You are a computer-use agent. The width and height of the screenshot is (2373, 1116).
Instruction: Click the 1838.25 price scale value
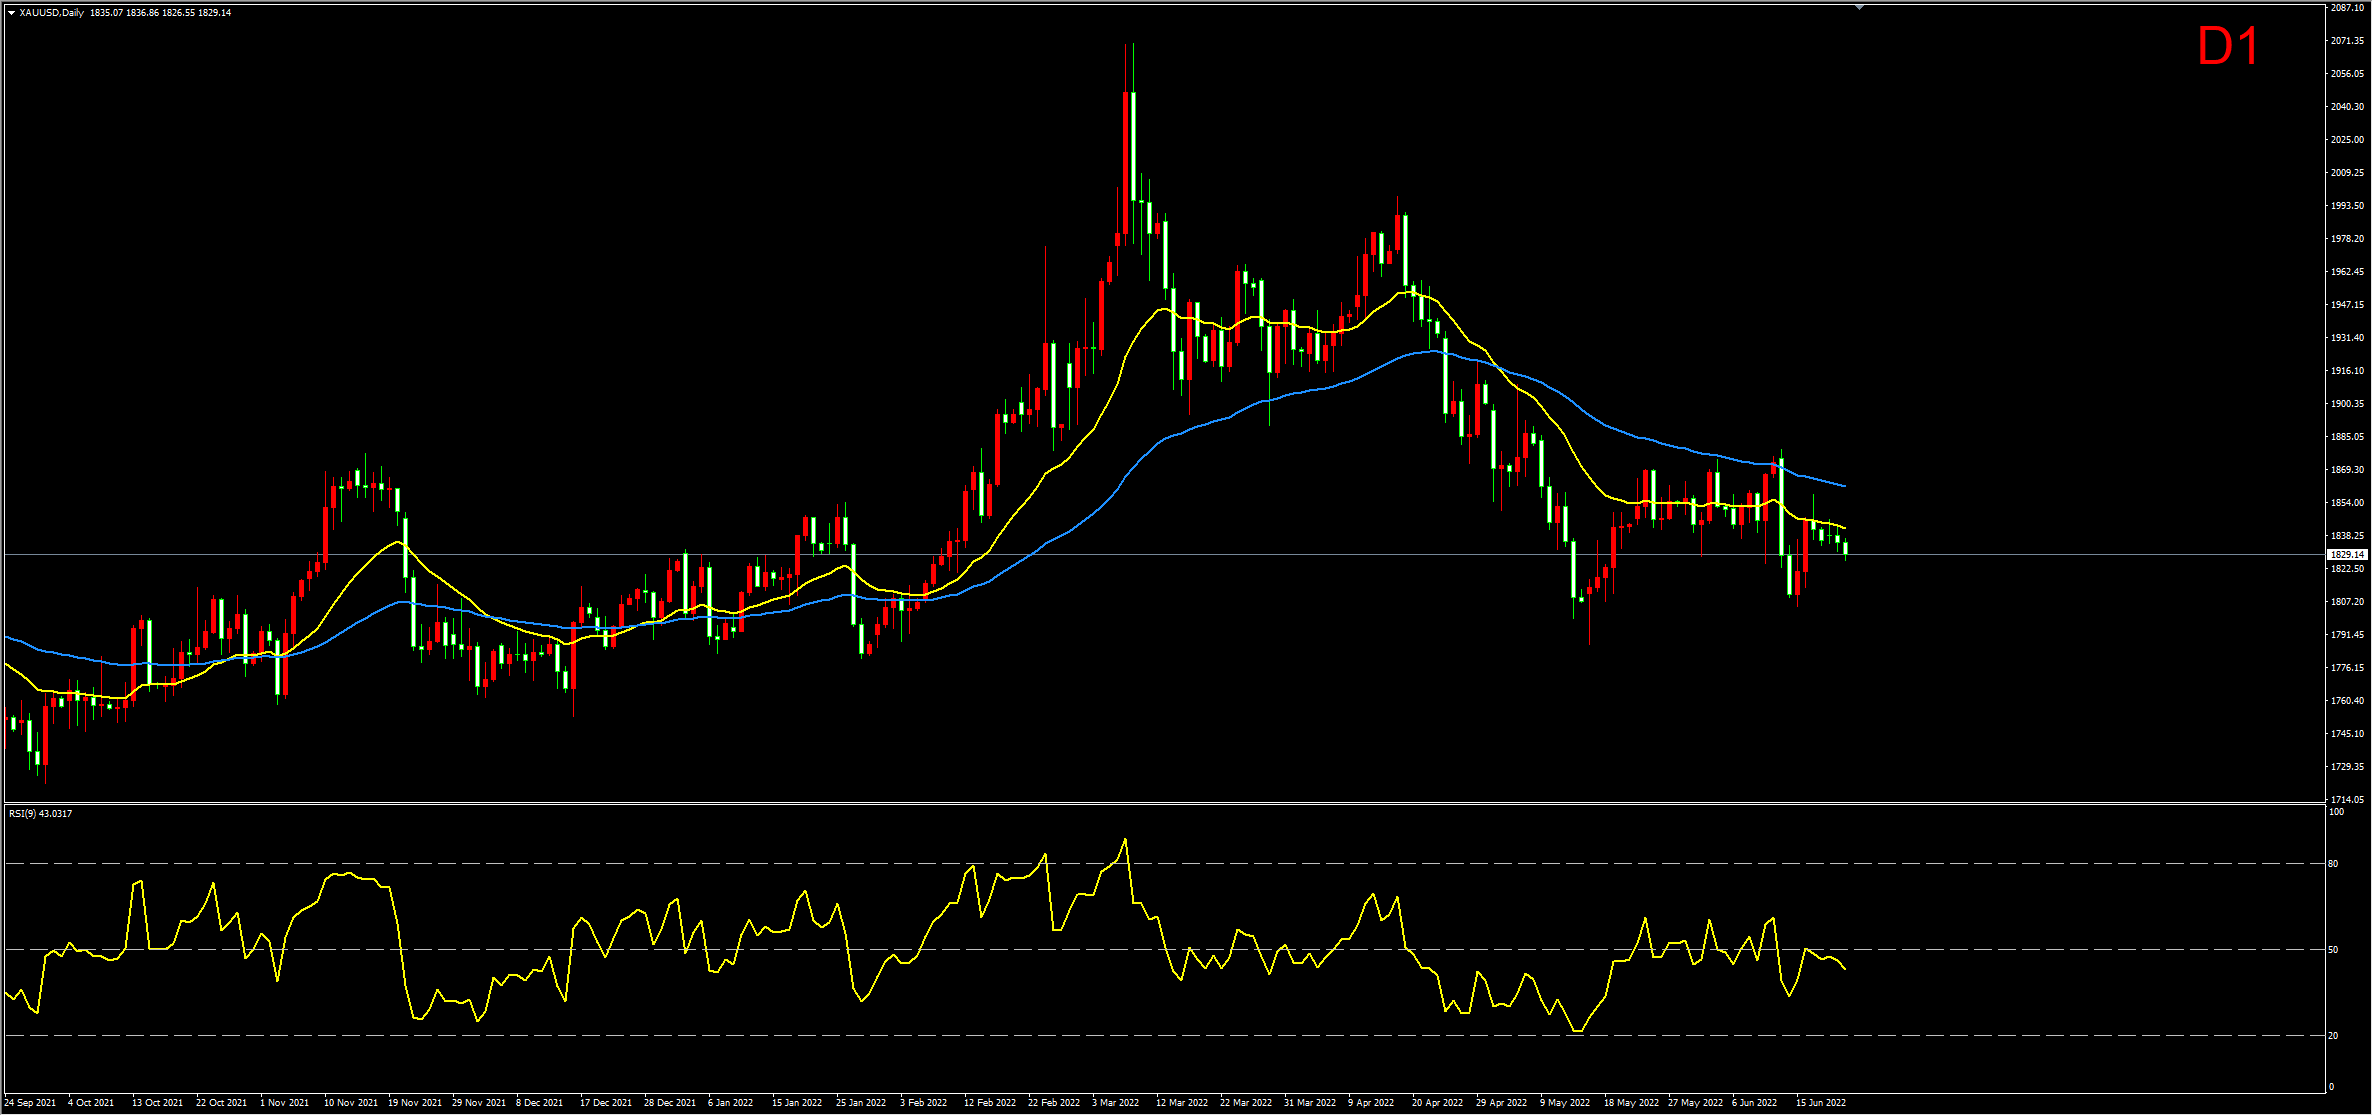(2347, 536)
